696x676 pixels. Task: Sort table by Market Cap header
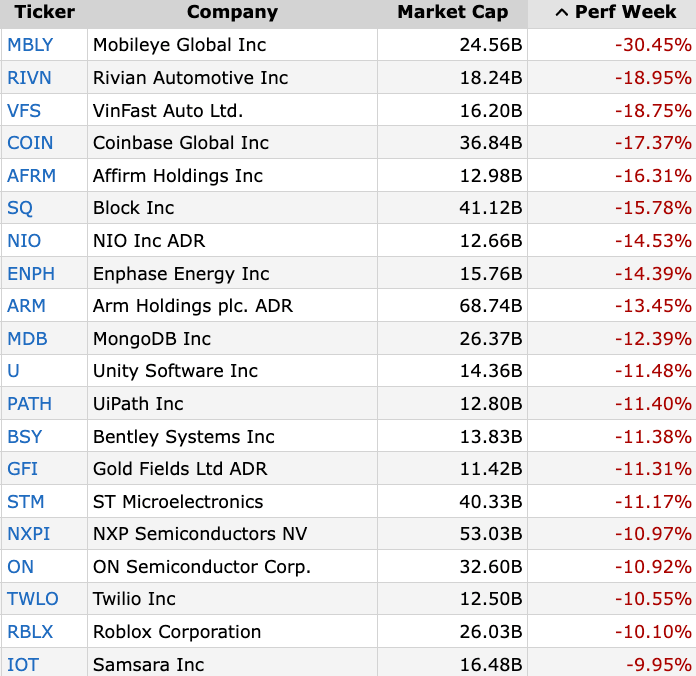tap(452, 12)
